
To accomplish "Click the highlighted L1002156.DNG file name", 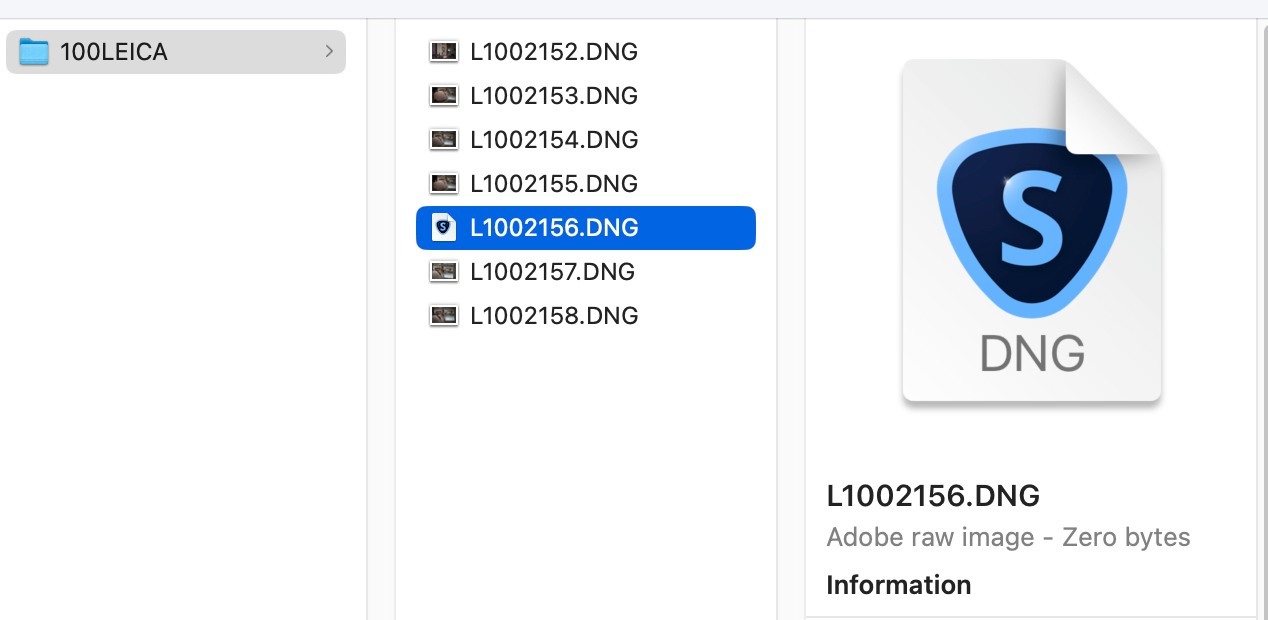I will pos(554,228).
